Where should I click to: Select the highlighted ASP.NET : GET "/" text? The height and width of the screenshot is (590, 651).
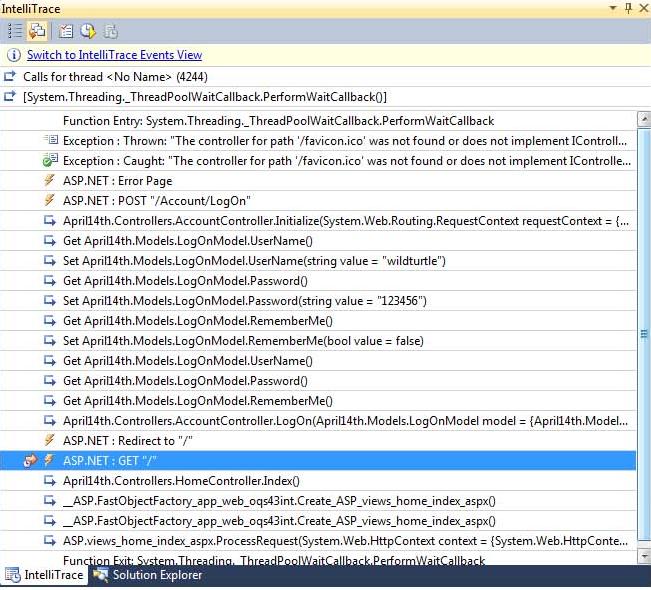click(x=110, y=461)
